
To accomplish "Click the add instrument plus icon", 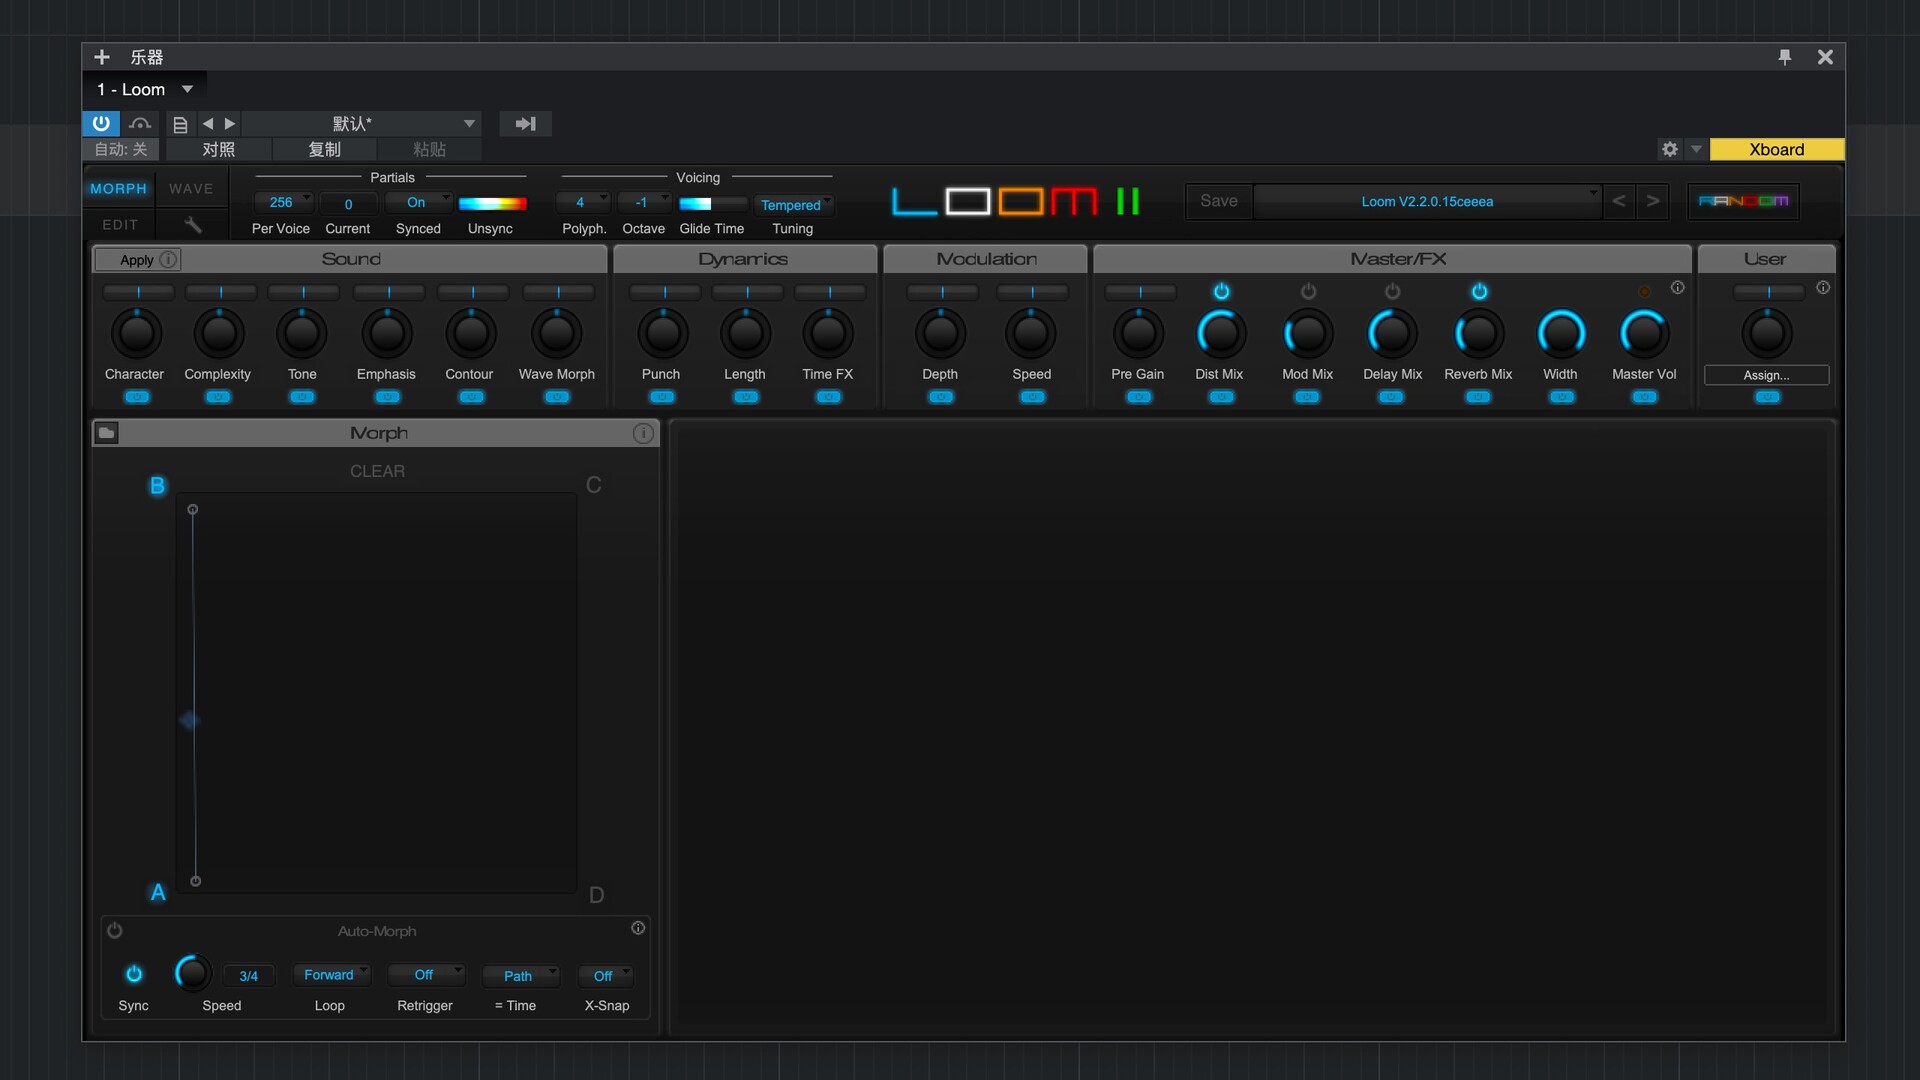I will pyautogui.click(x=101, y=57).
